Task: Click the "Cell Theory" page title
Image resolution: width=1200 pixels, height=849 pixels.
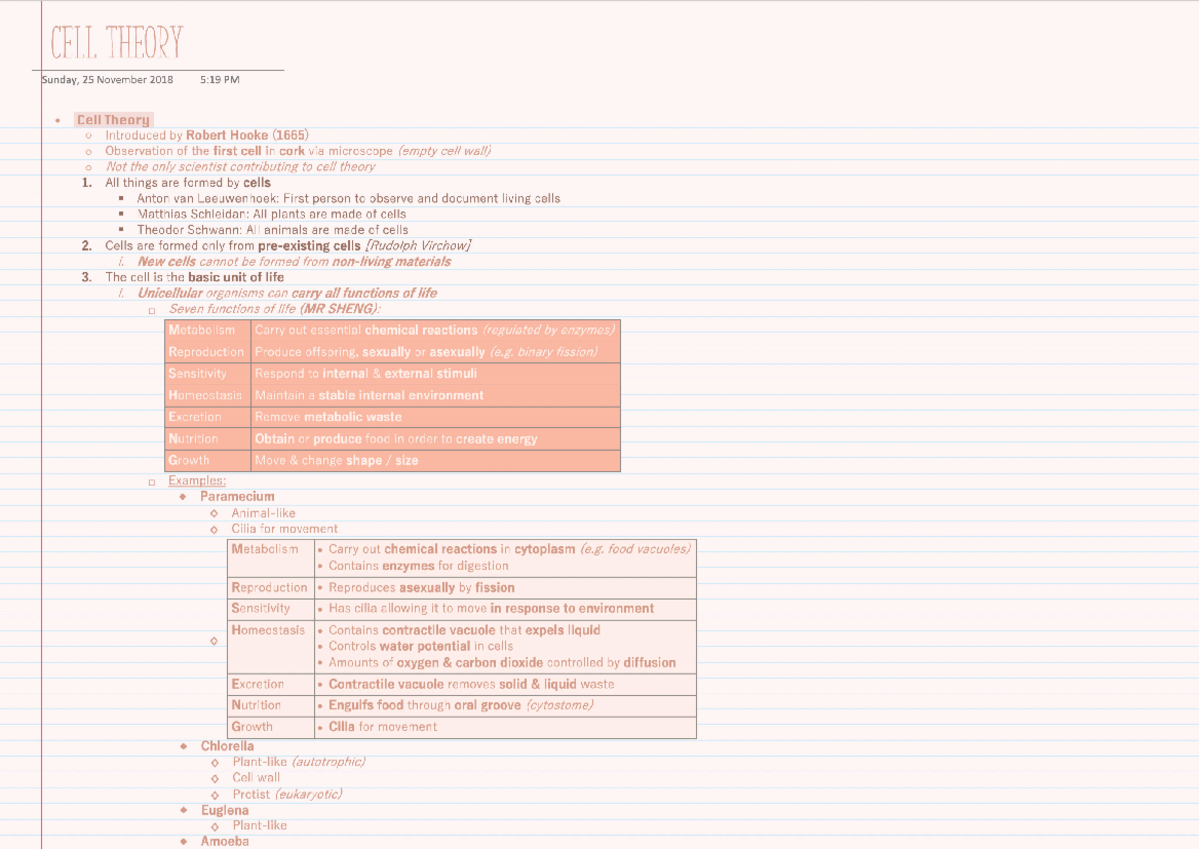Action: point(117,43)
